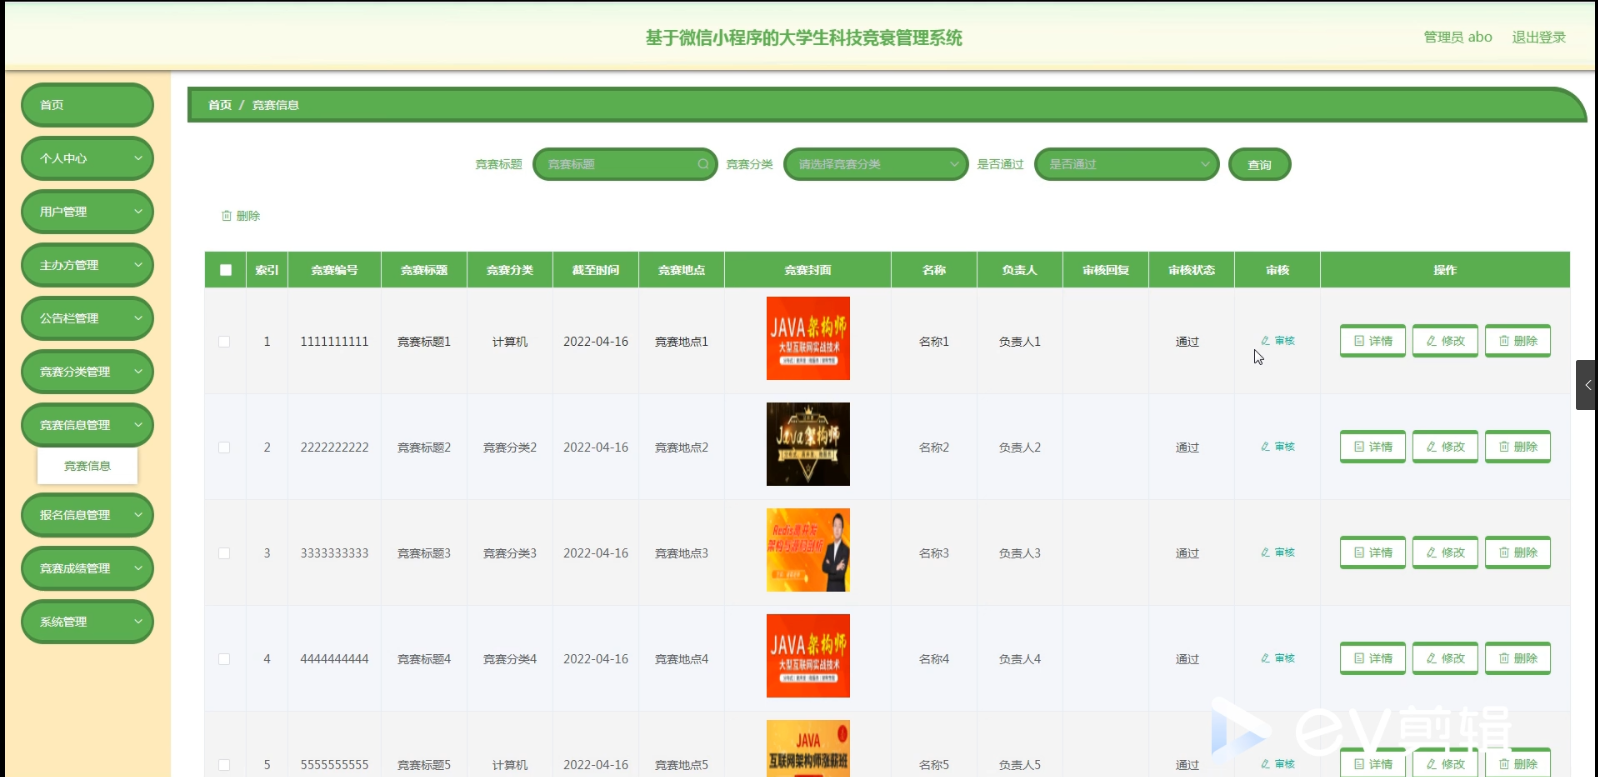This screenshot has height=777, width=1598.
Task: Click 修改 for row 竞赛标题1
Action: [1445, 341]
